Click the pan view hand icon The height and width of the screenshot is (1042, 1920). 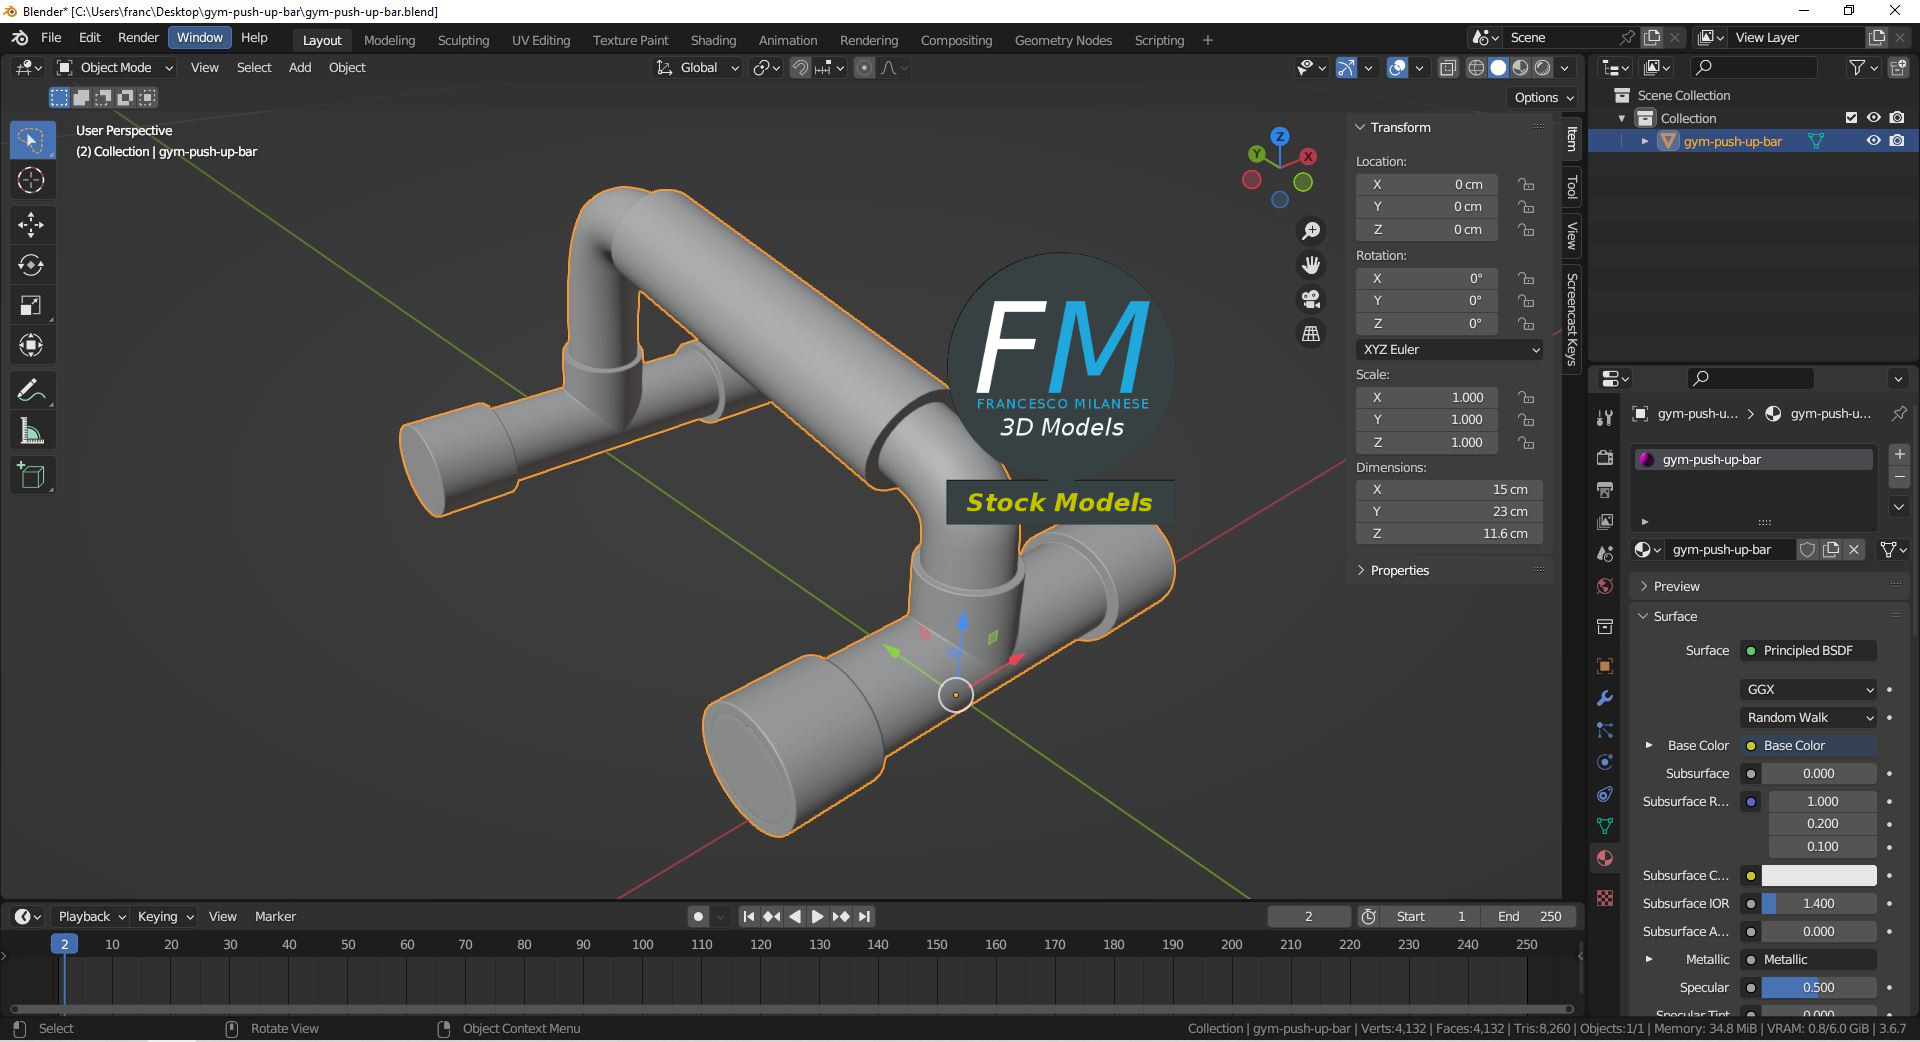[x=1310, y=265]
